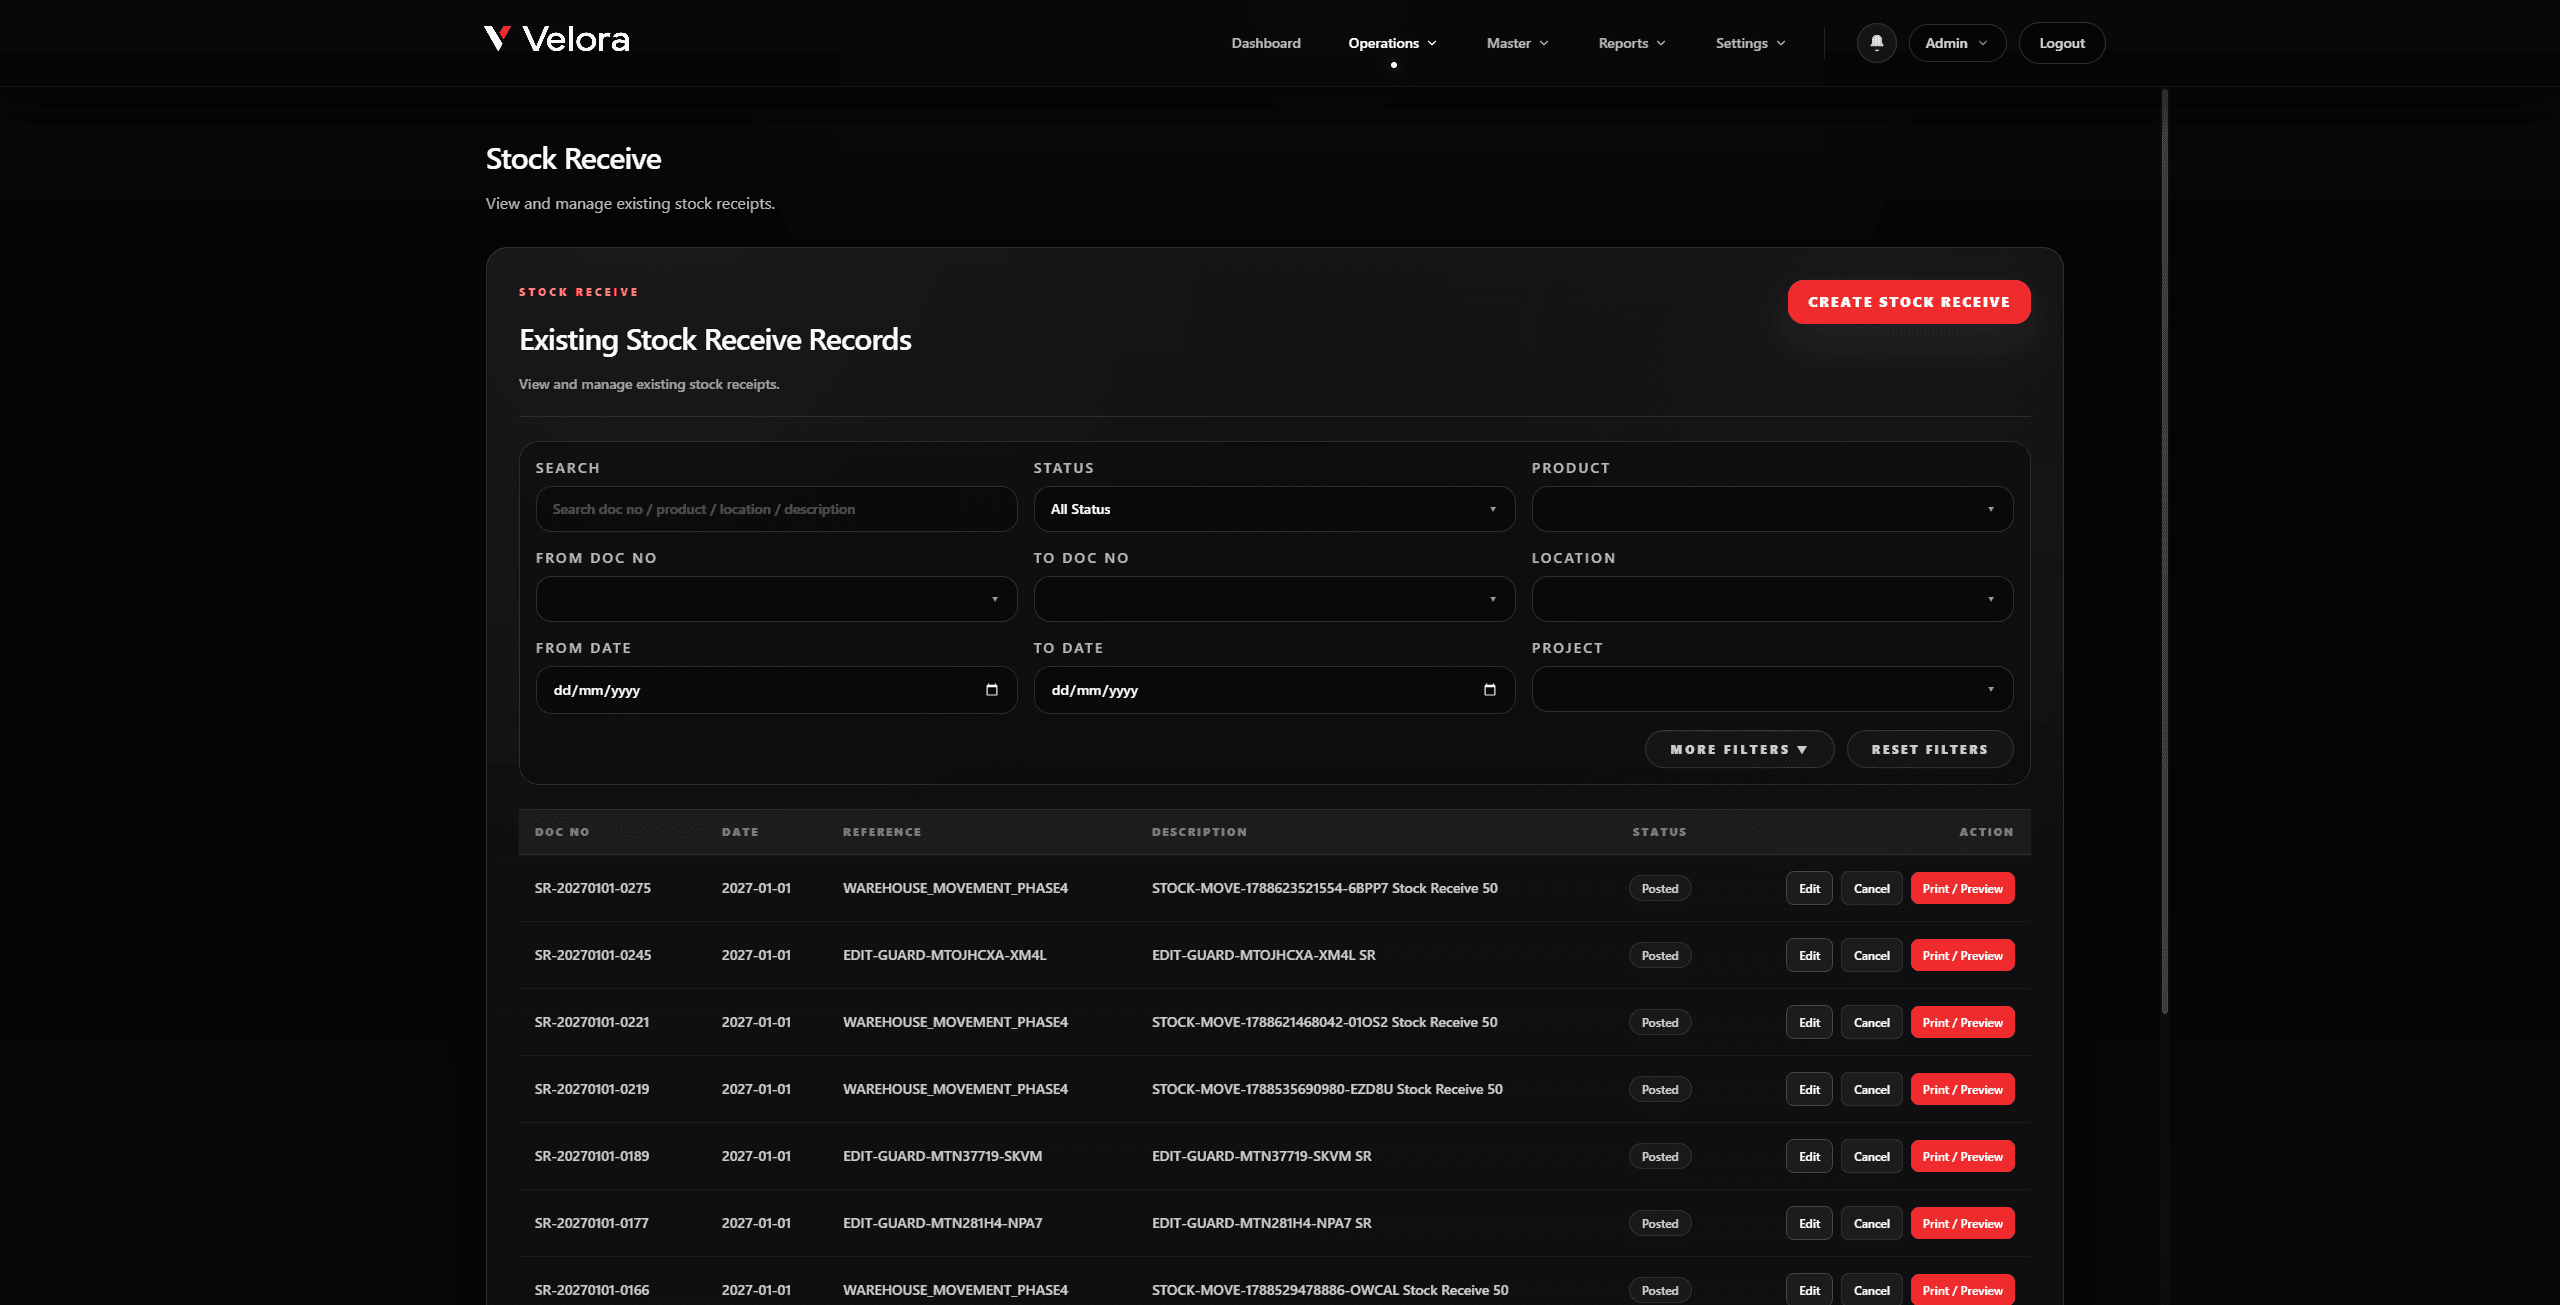Click the To Date field
This screenshot has width=2560, height=1305.
tap(1274, 690)
